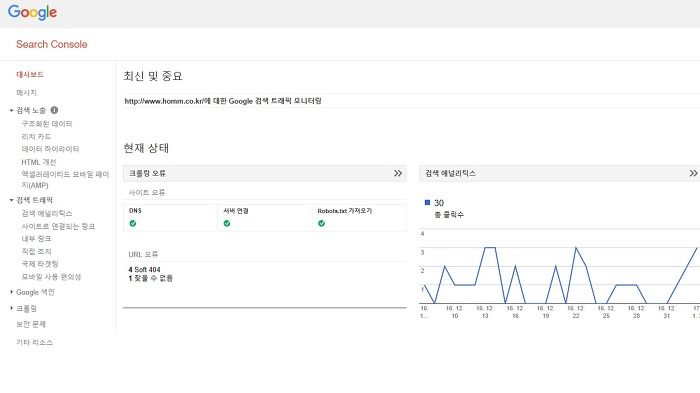Open 리치 카드 in sidebar
700x393 pixels.
coord(36,136)
